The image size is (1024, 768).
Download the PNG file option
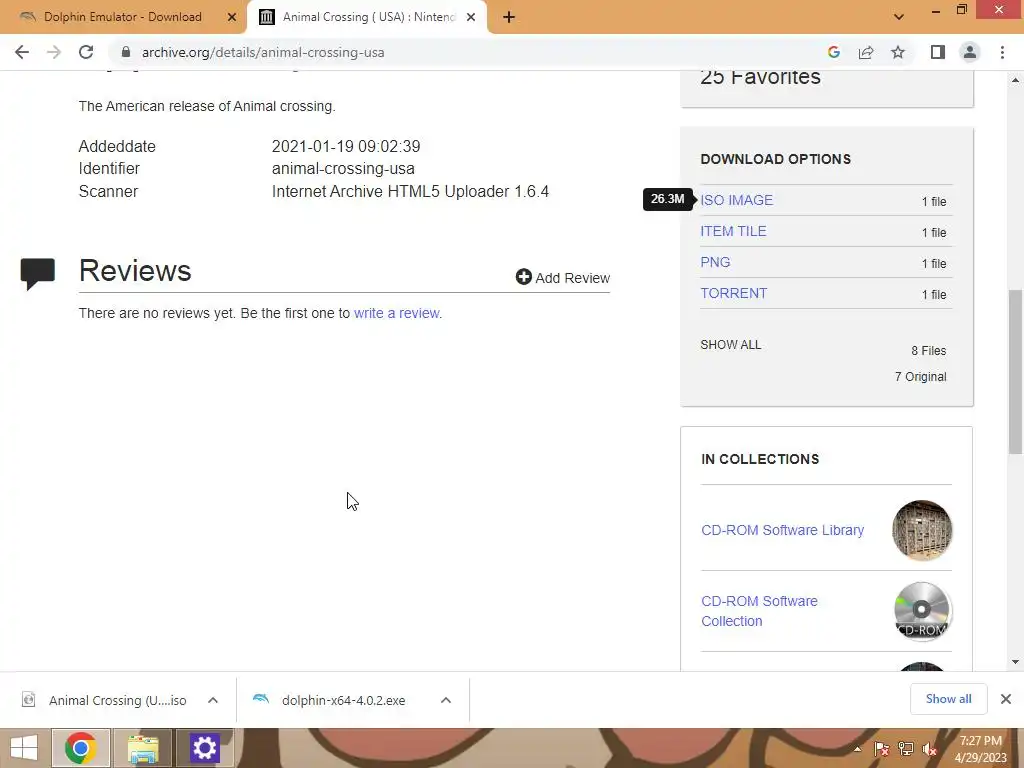715,262
